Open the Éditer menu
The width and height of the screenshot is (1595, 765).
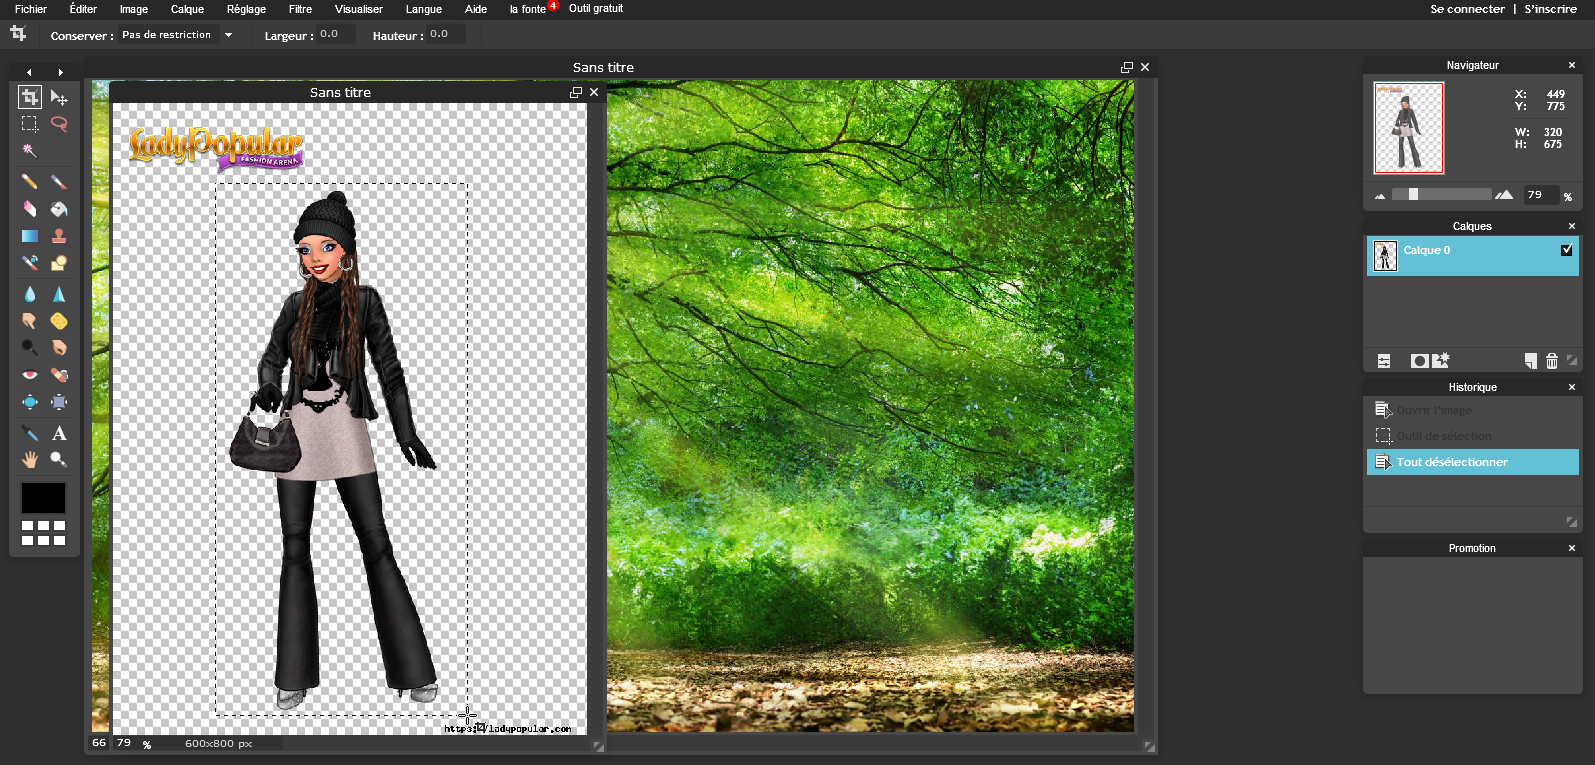pos(83,9)
